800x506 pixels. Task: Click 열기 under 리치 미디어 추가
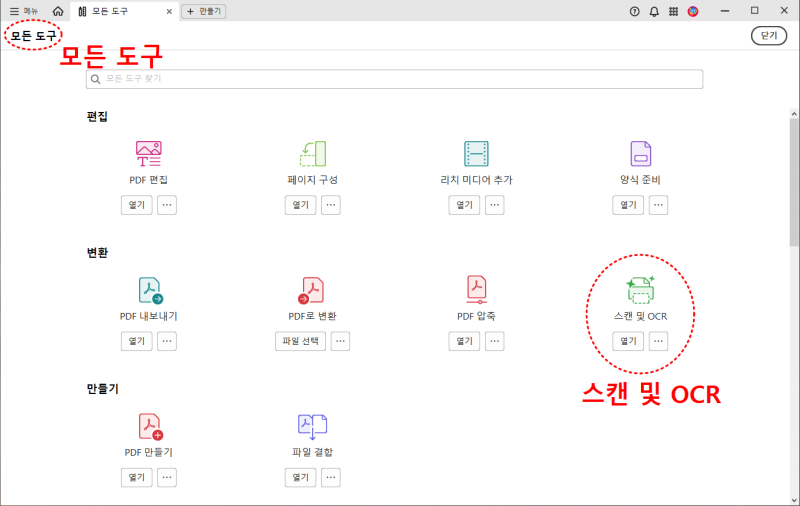click(x=464, y=205)
